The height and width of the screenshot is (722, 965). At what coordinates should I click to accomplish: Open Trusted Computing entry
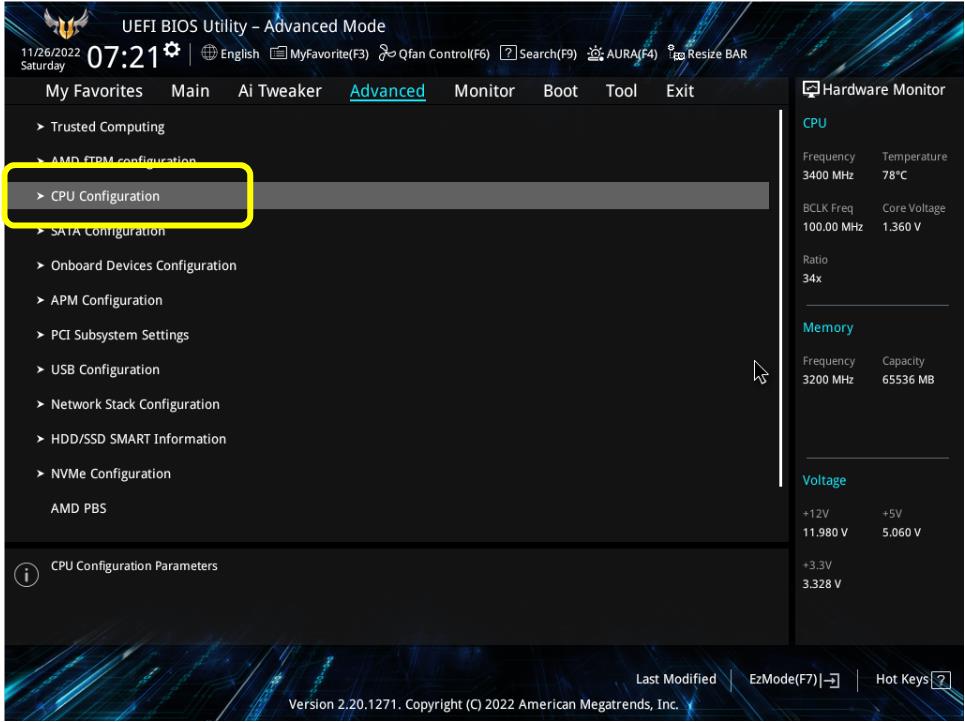click(108, 127)
